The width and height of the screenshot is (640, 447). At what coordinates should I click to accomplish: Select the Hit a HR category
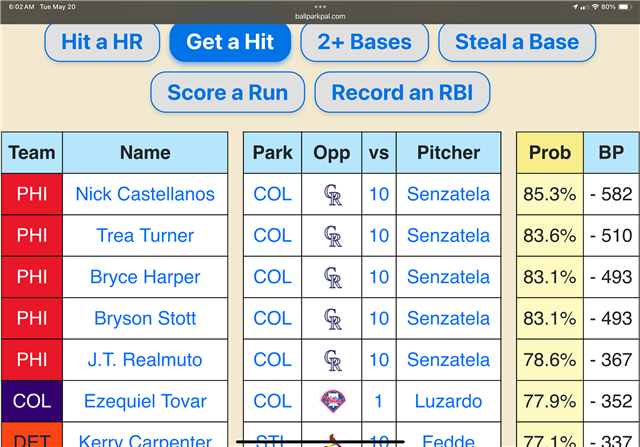click(x=102, y=42)
